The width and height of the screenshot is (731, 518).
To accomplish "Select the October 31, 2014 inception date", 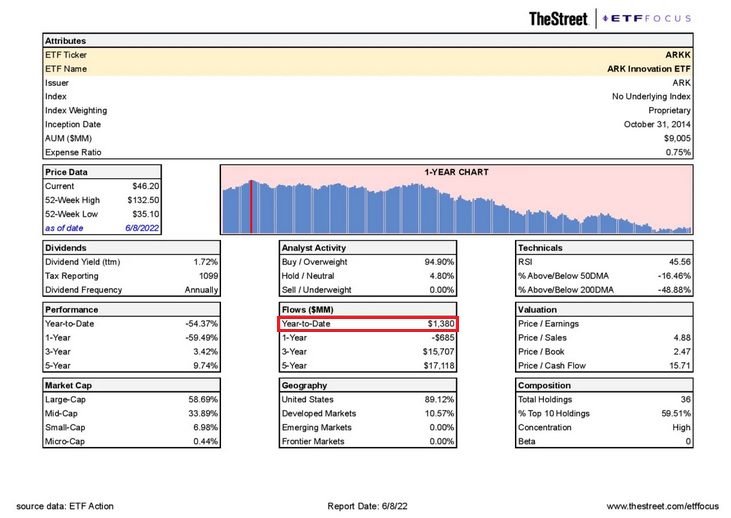I will tap(657, 124).
